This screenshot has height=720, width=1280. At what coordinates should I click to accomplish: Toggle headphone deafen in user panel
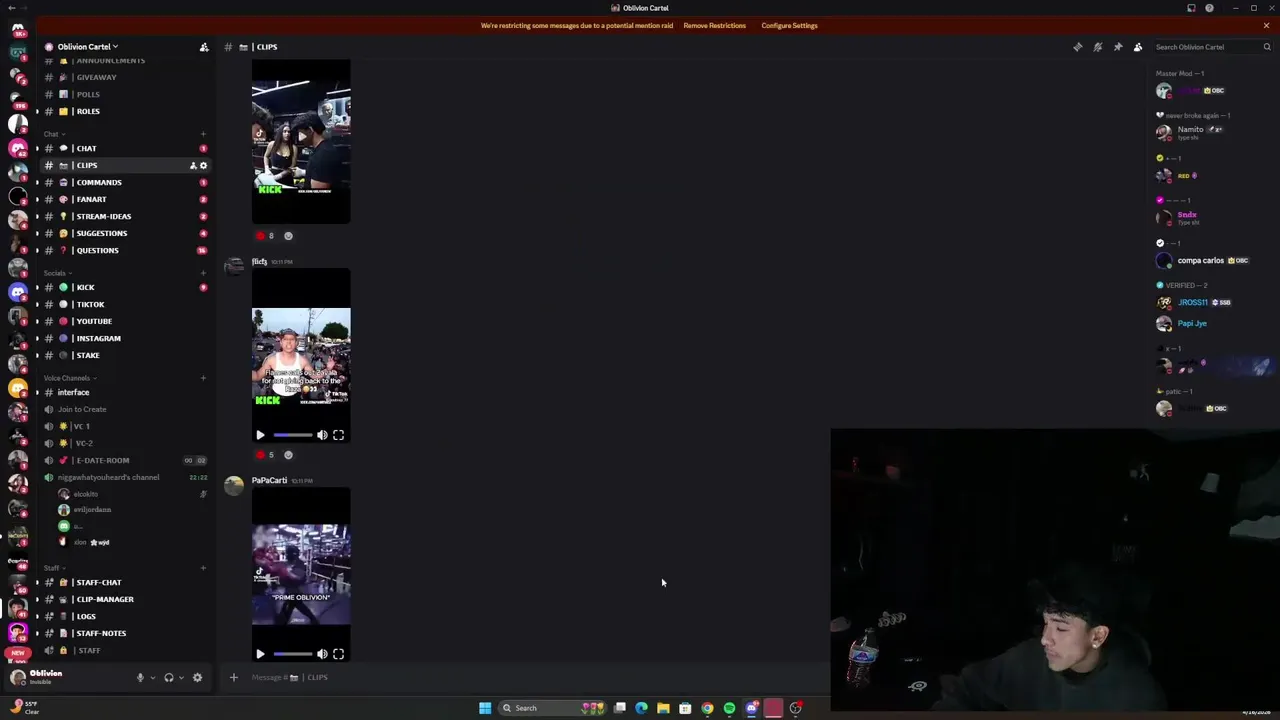(x=168, y=677)
